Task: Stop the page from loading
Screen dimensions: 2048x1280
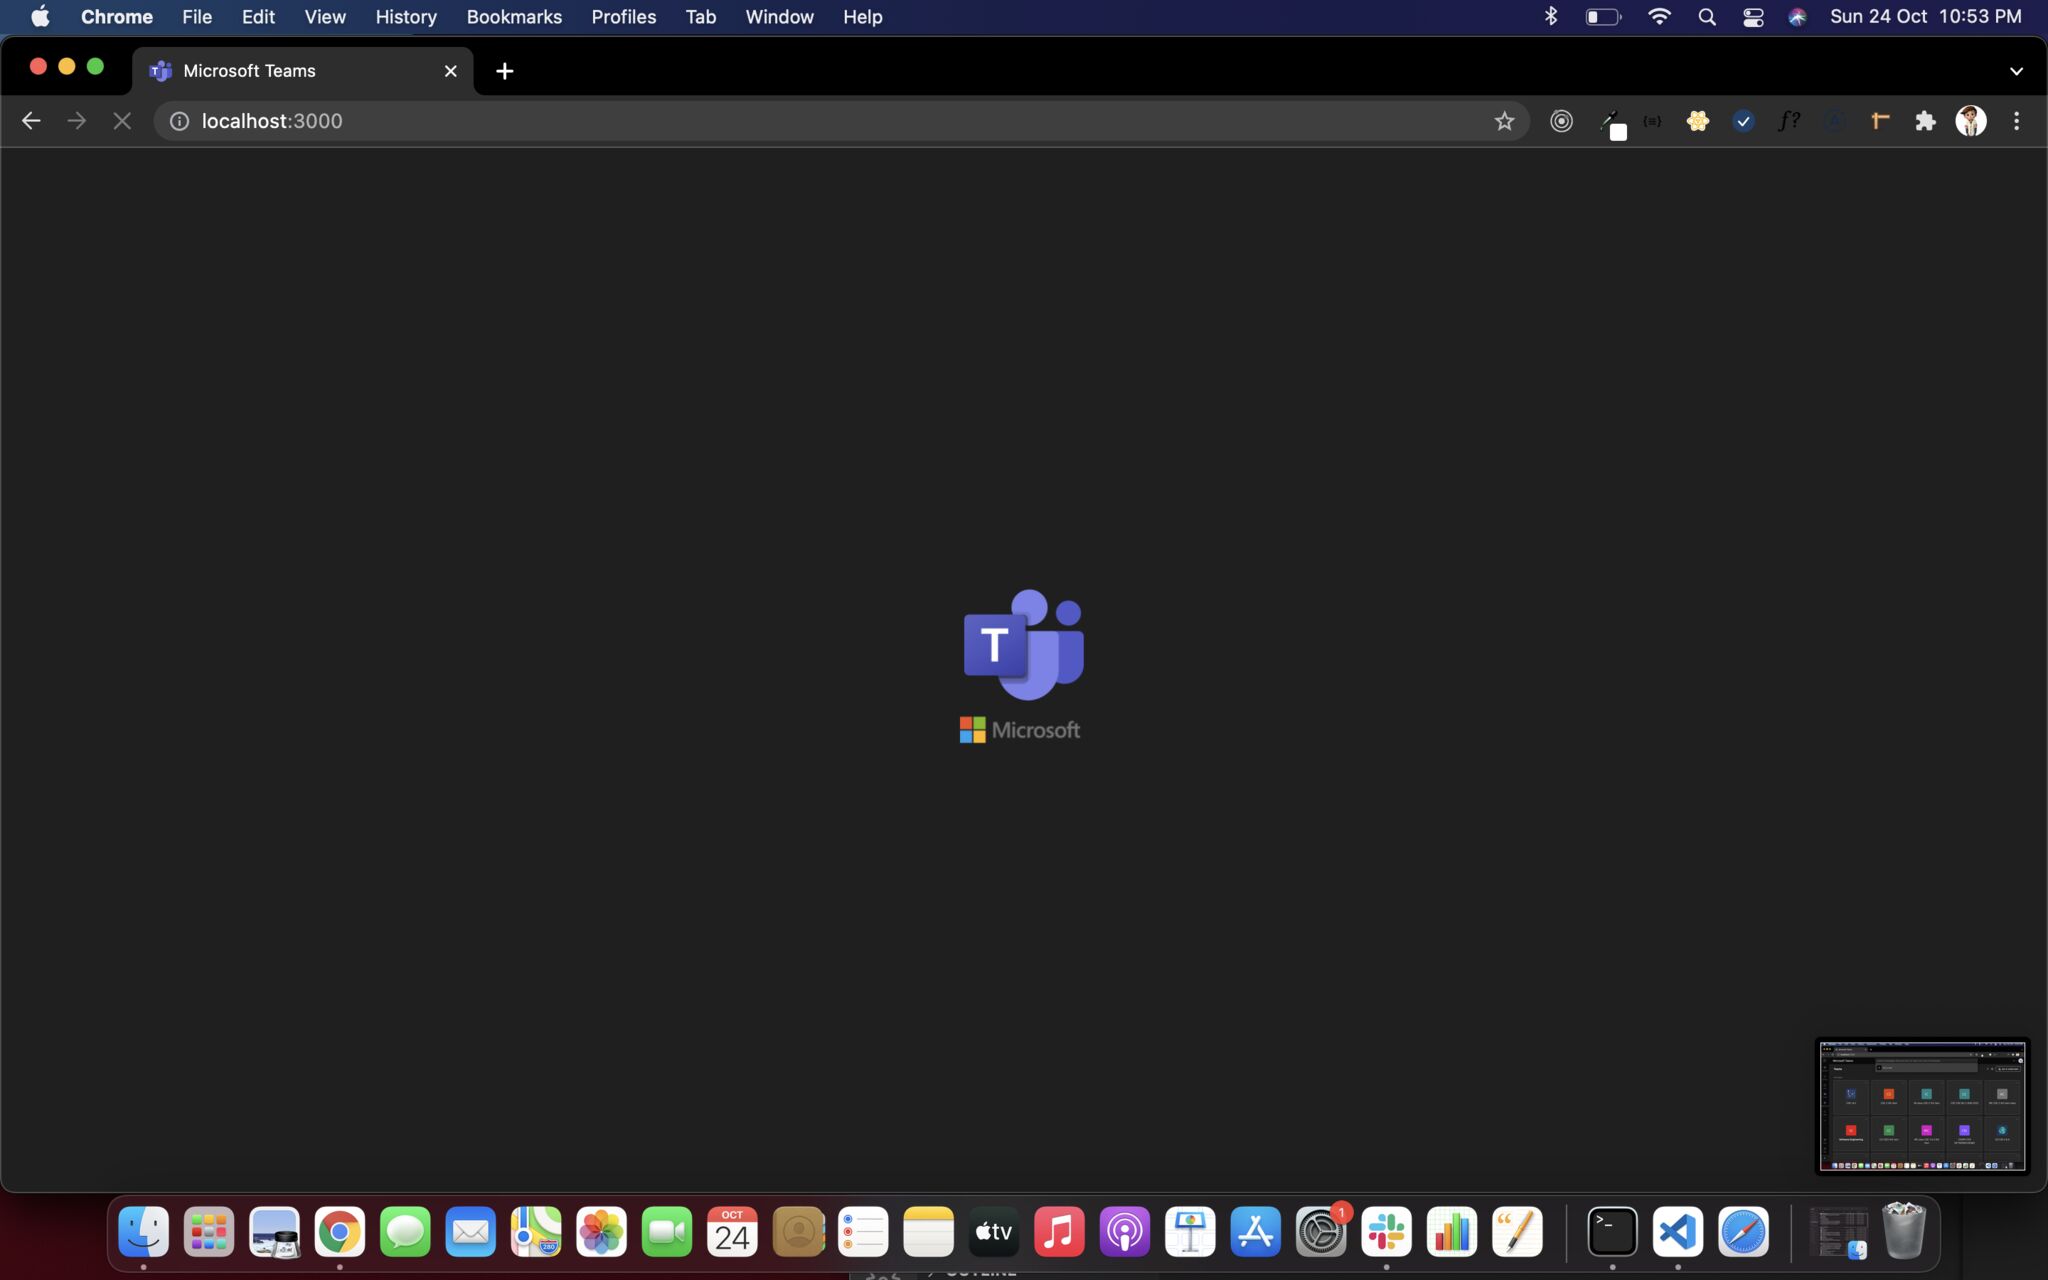Action: point(122,121)
